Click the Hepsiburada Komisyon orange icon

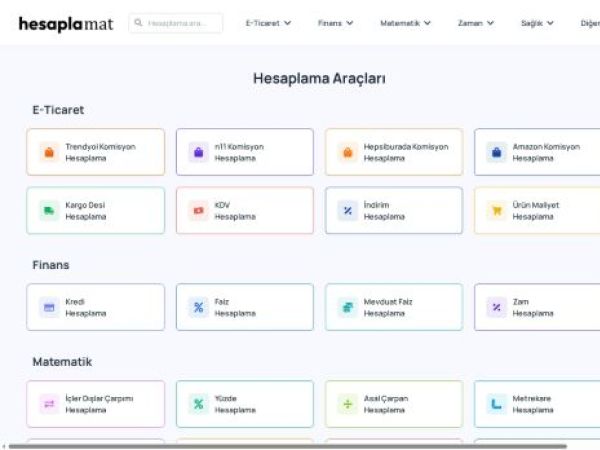point(347,152)
